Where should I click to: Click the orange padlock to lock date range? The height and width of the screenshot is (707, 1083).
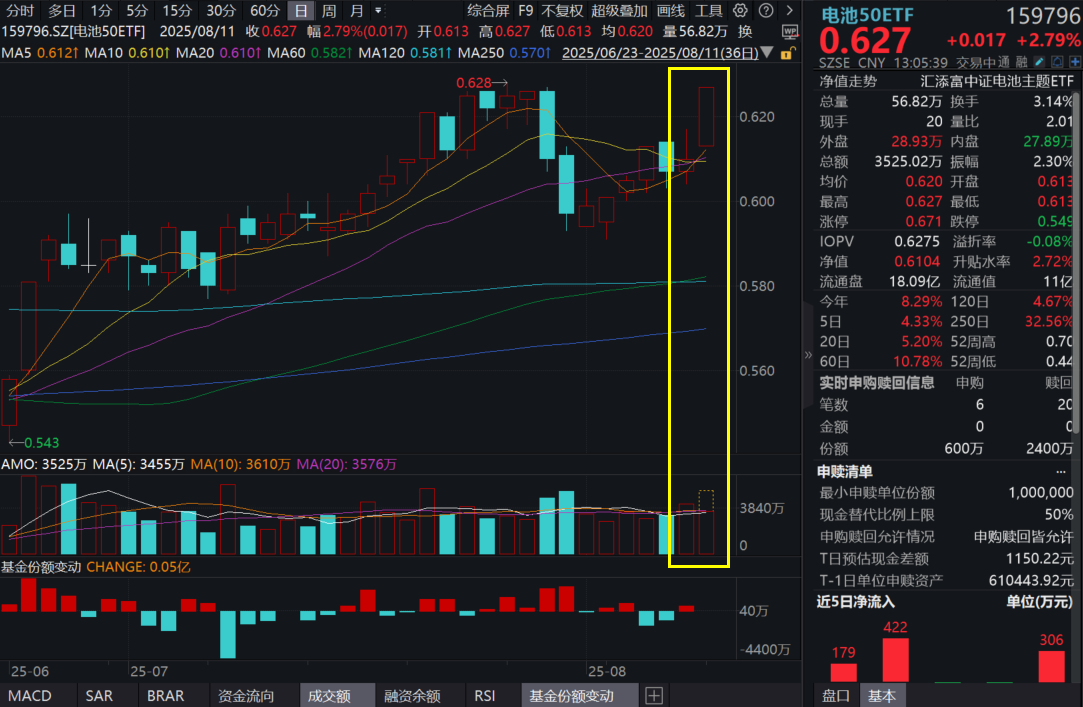787,53
